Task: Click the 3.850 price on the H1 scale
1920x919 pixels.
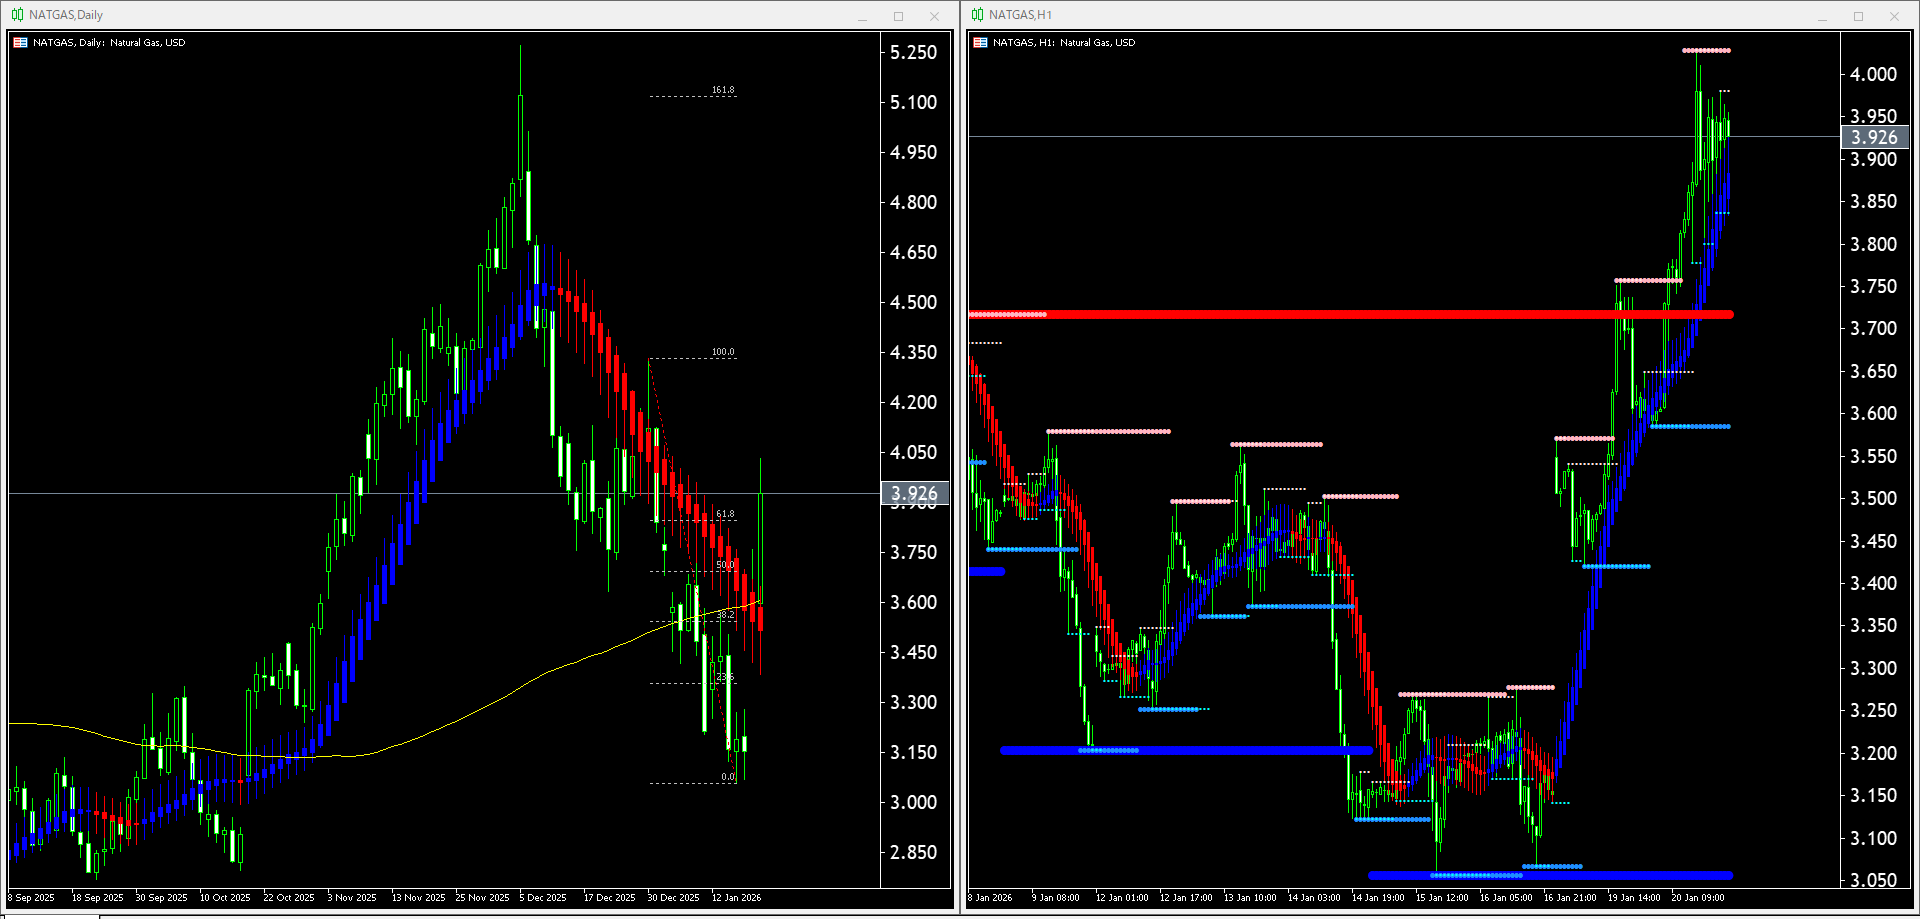Action: (1874, 201)
